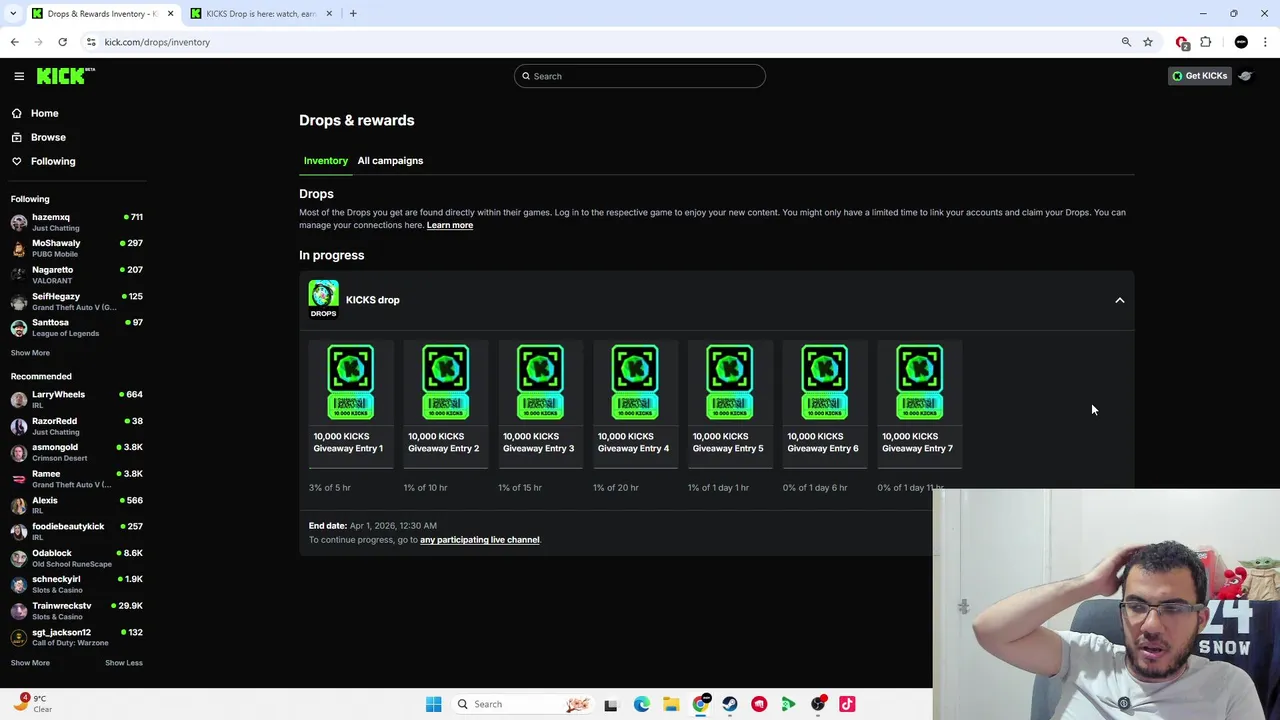Screen dimensions: 1280x720
Task: Click the Giveaway Entry 2 reward image
Action: [446, 382]
